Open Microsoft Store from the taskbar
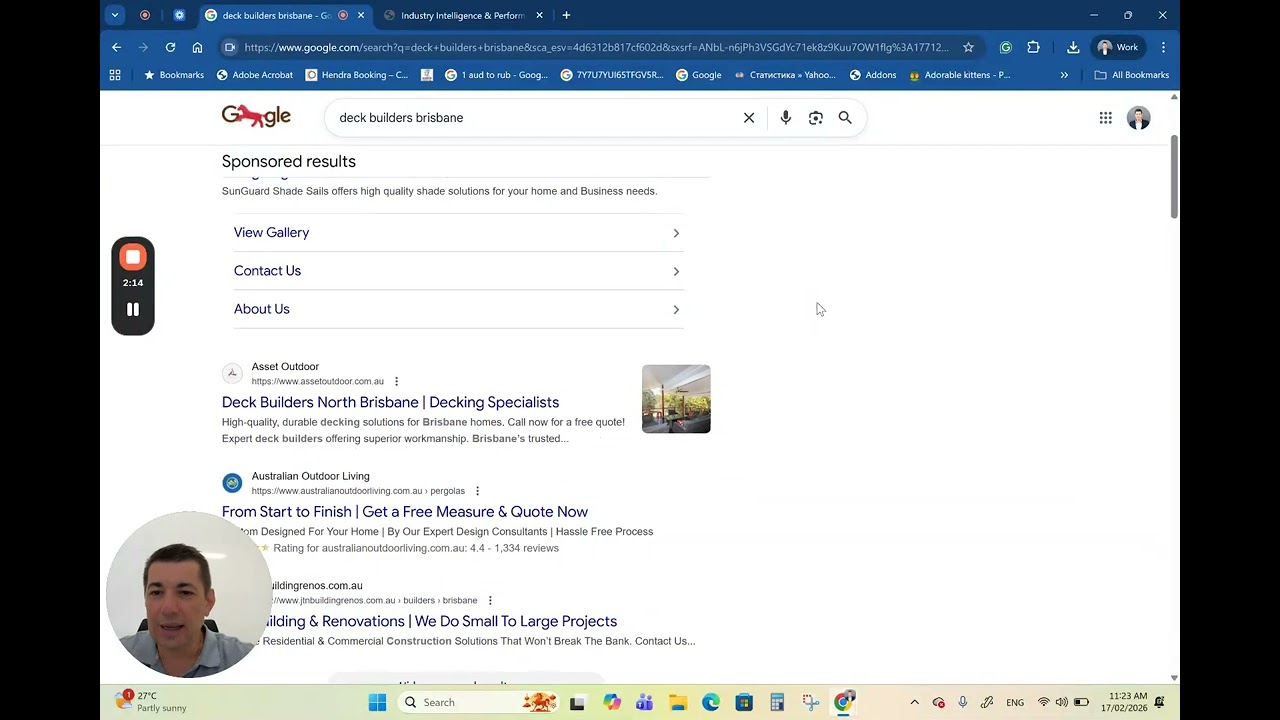Screen dimensions: 1280x720 pyautogui.click(x=744, y=702)
